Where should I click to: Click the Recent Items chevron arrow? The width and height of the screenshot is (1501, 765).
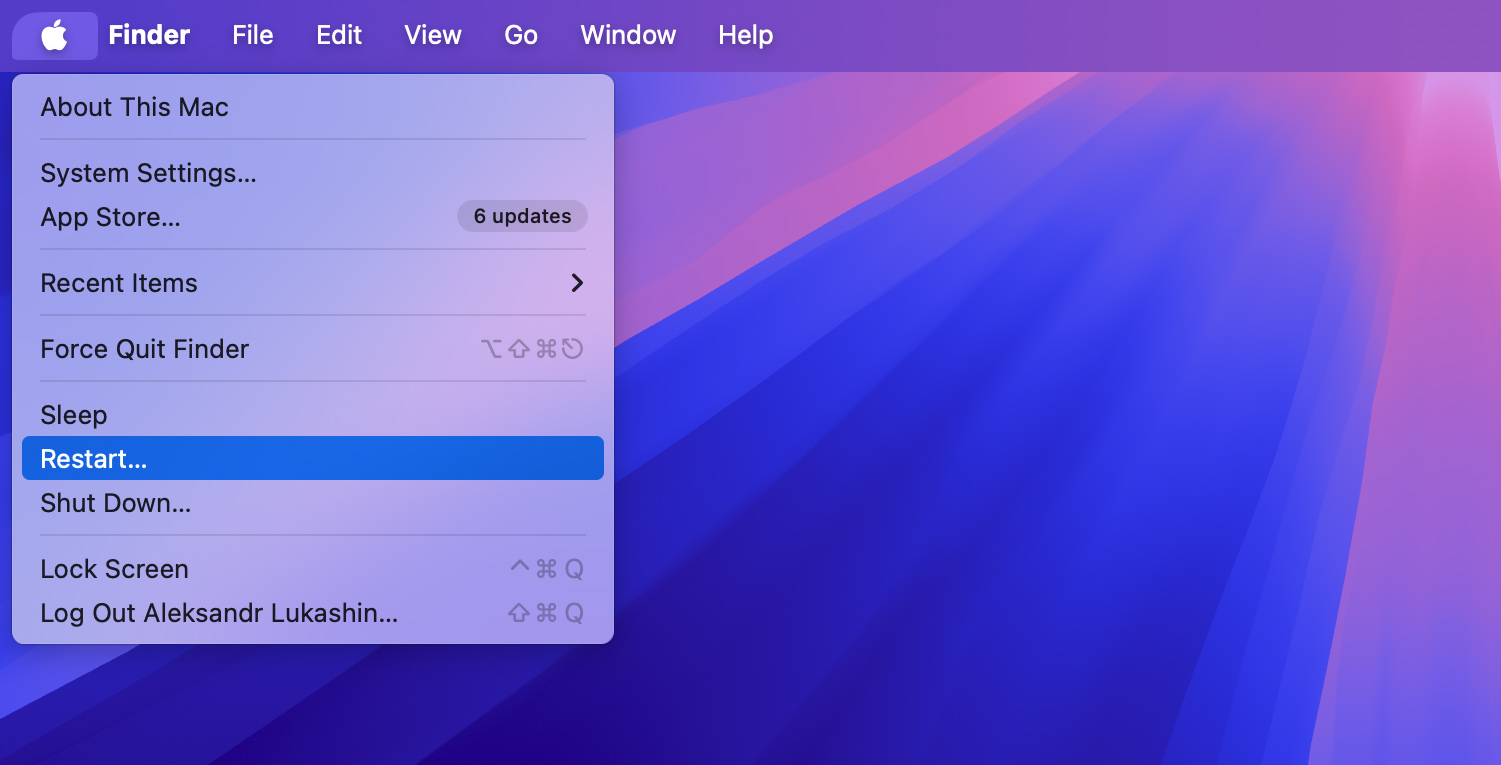pos(577,283)
